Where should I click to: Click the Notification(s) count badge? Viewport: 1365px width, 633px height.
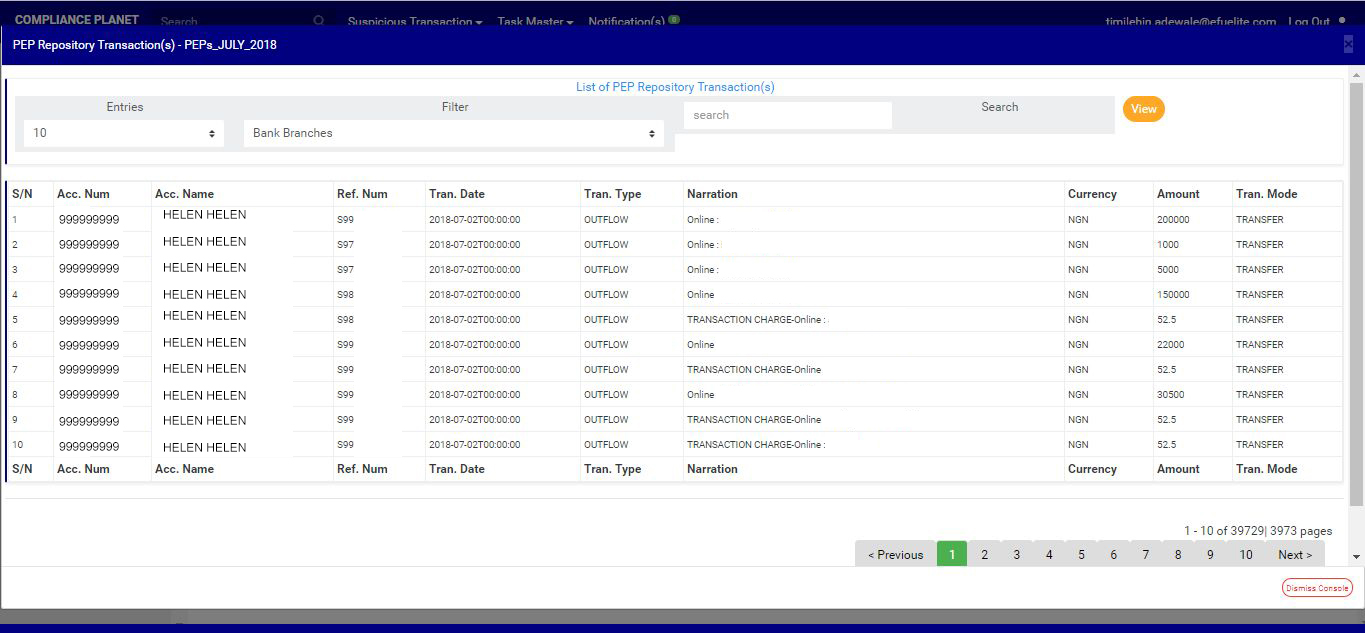(x=674, y=19)
